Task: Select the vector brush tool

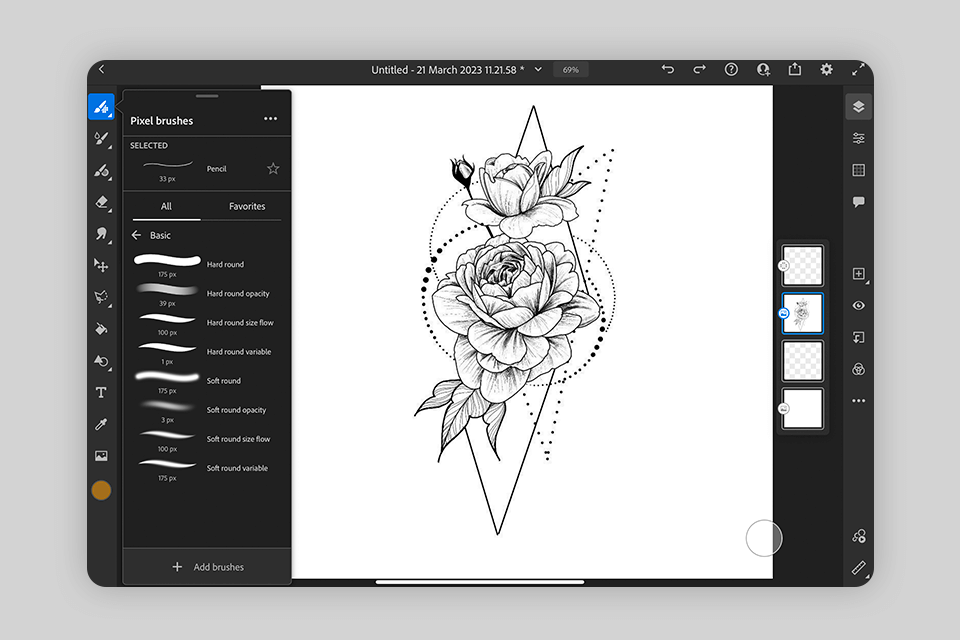Action: tap(101, 139)
